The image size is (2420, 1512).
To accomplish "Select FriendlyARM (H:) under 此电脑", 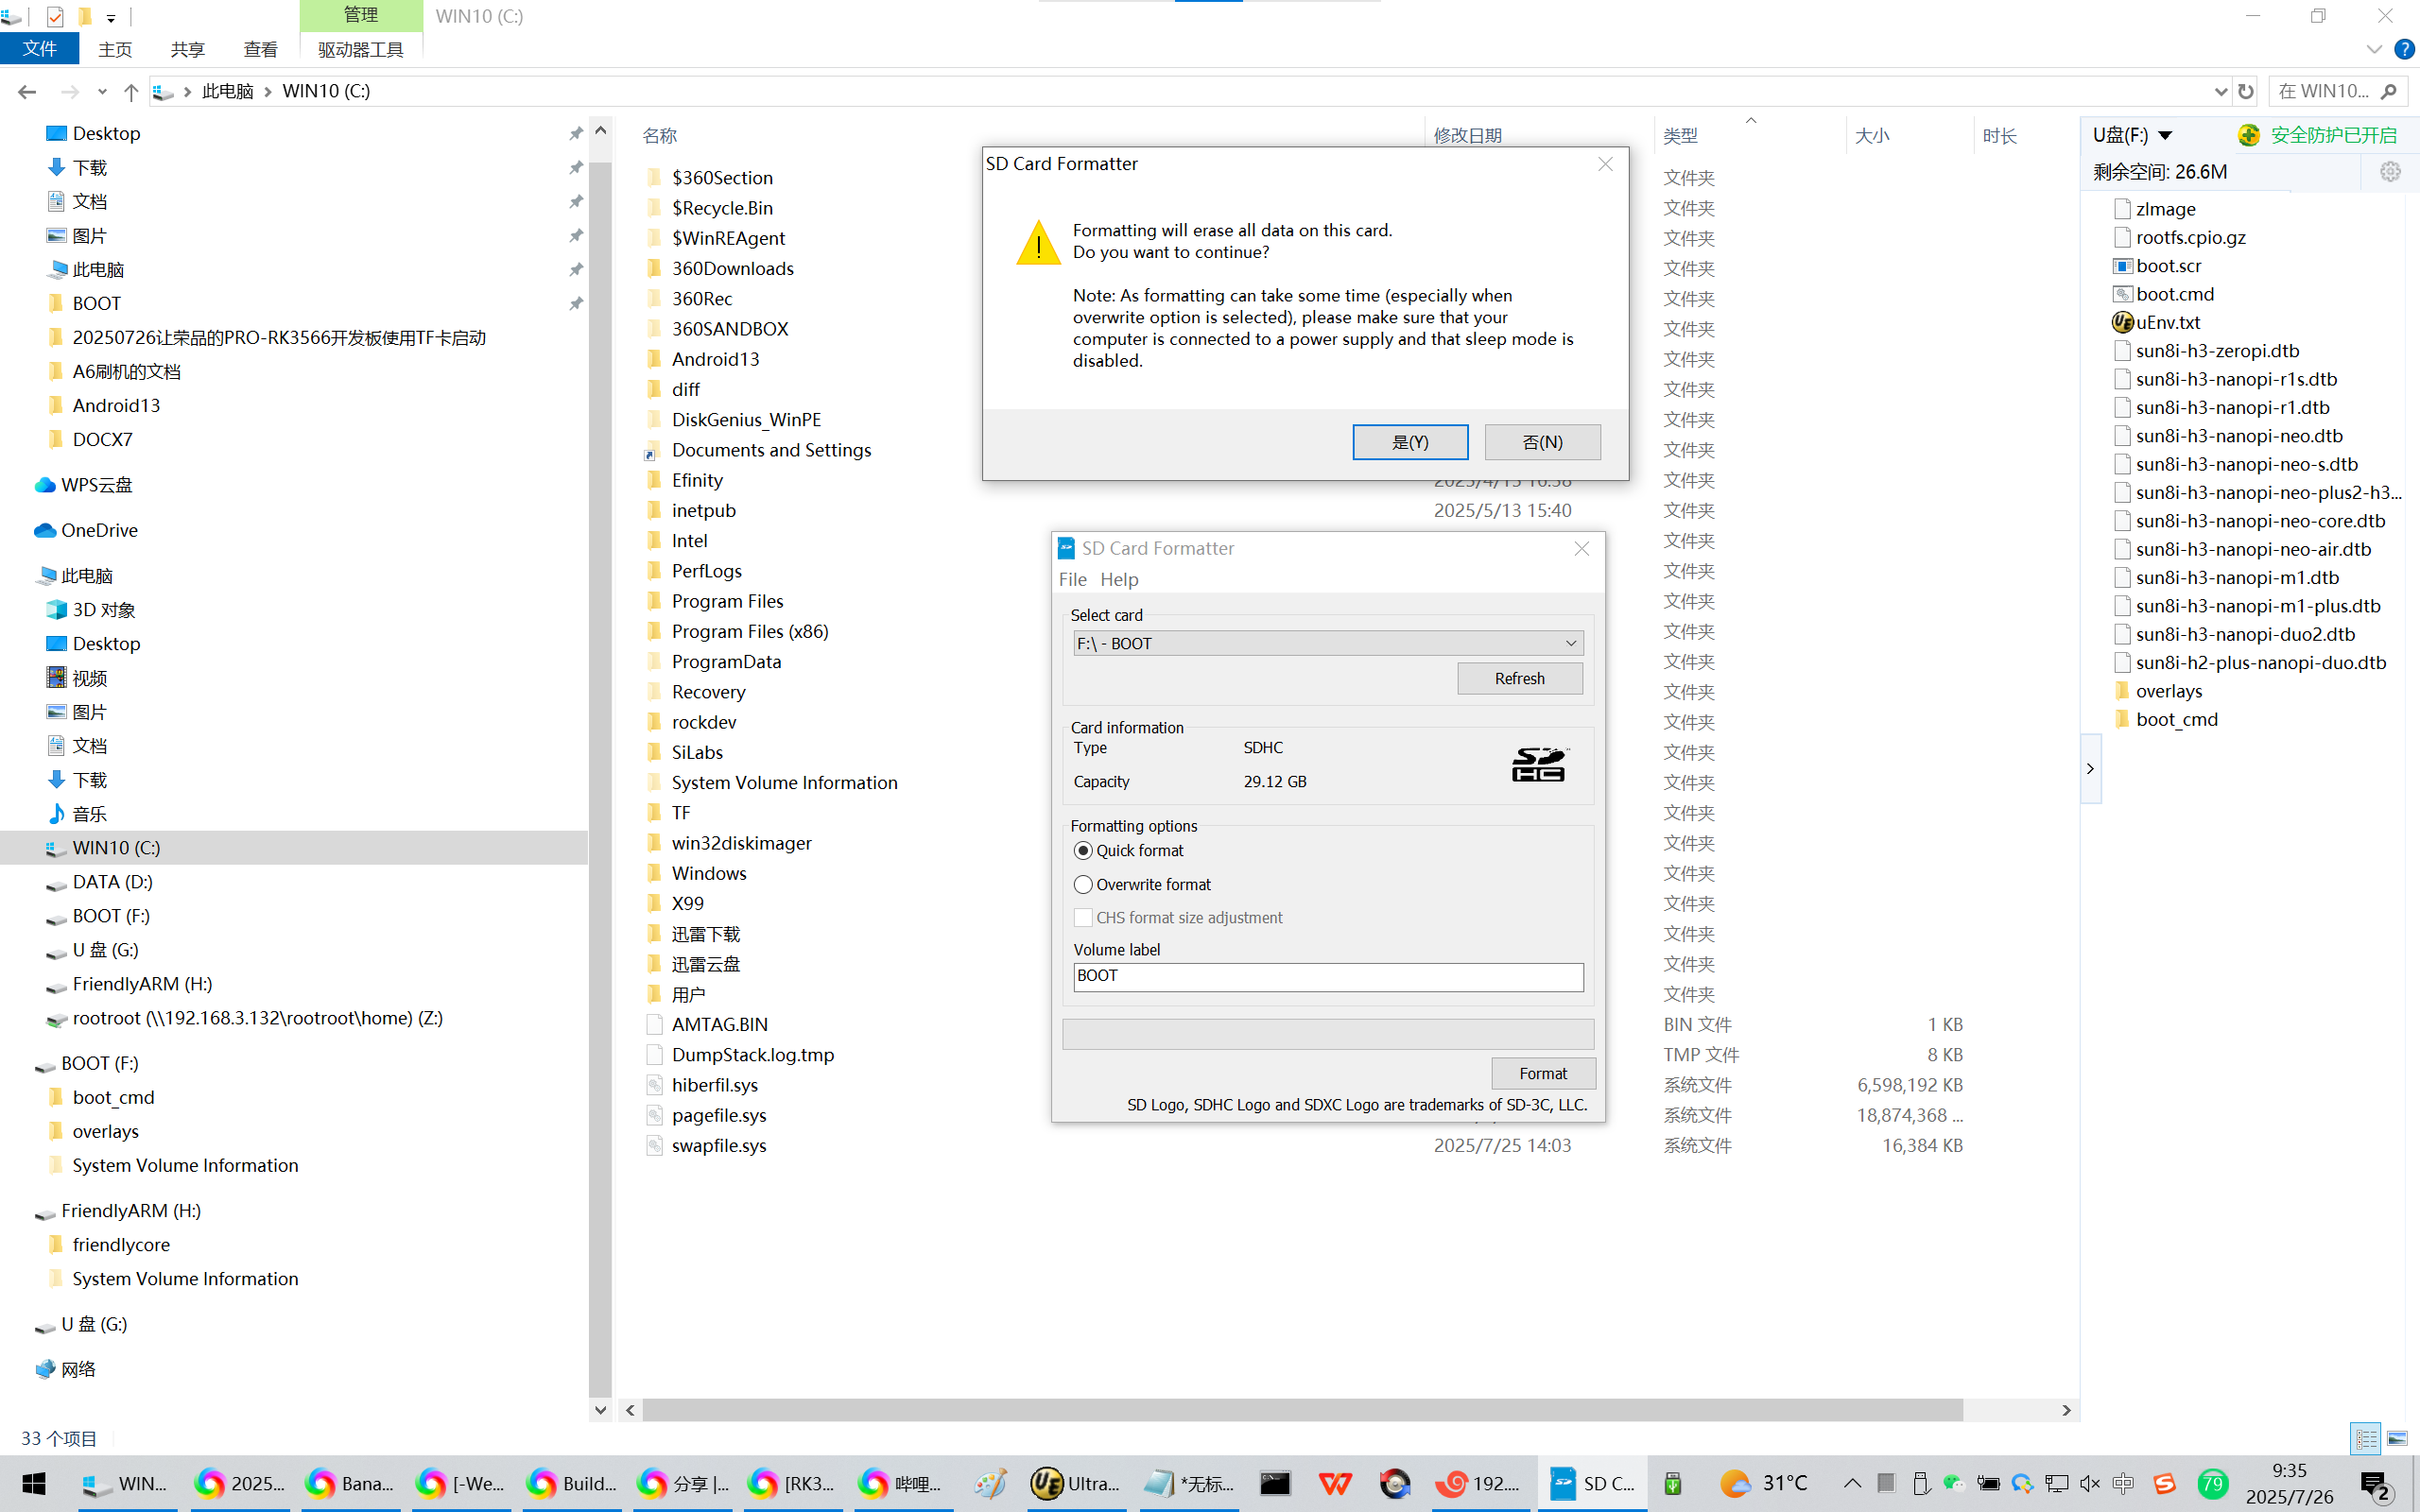I will pos(142,984).
